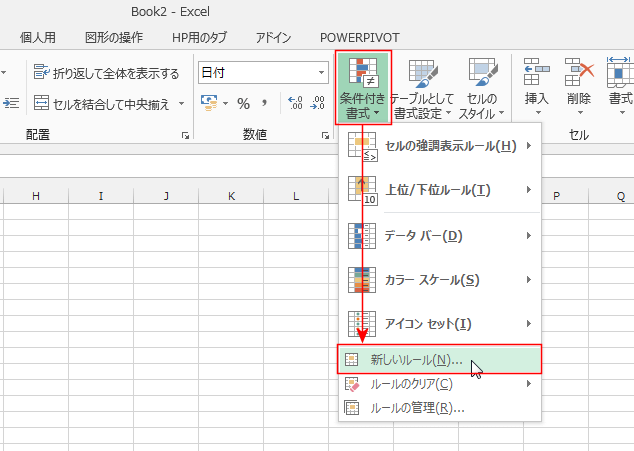Click the 挿入 insert cells icon

(x=537, y=72)
